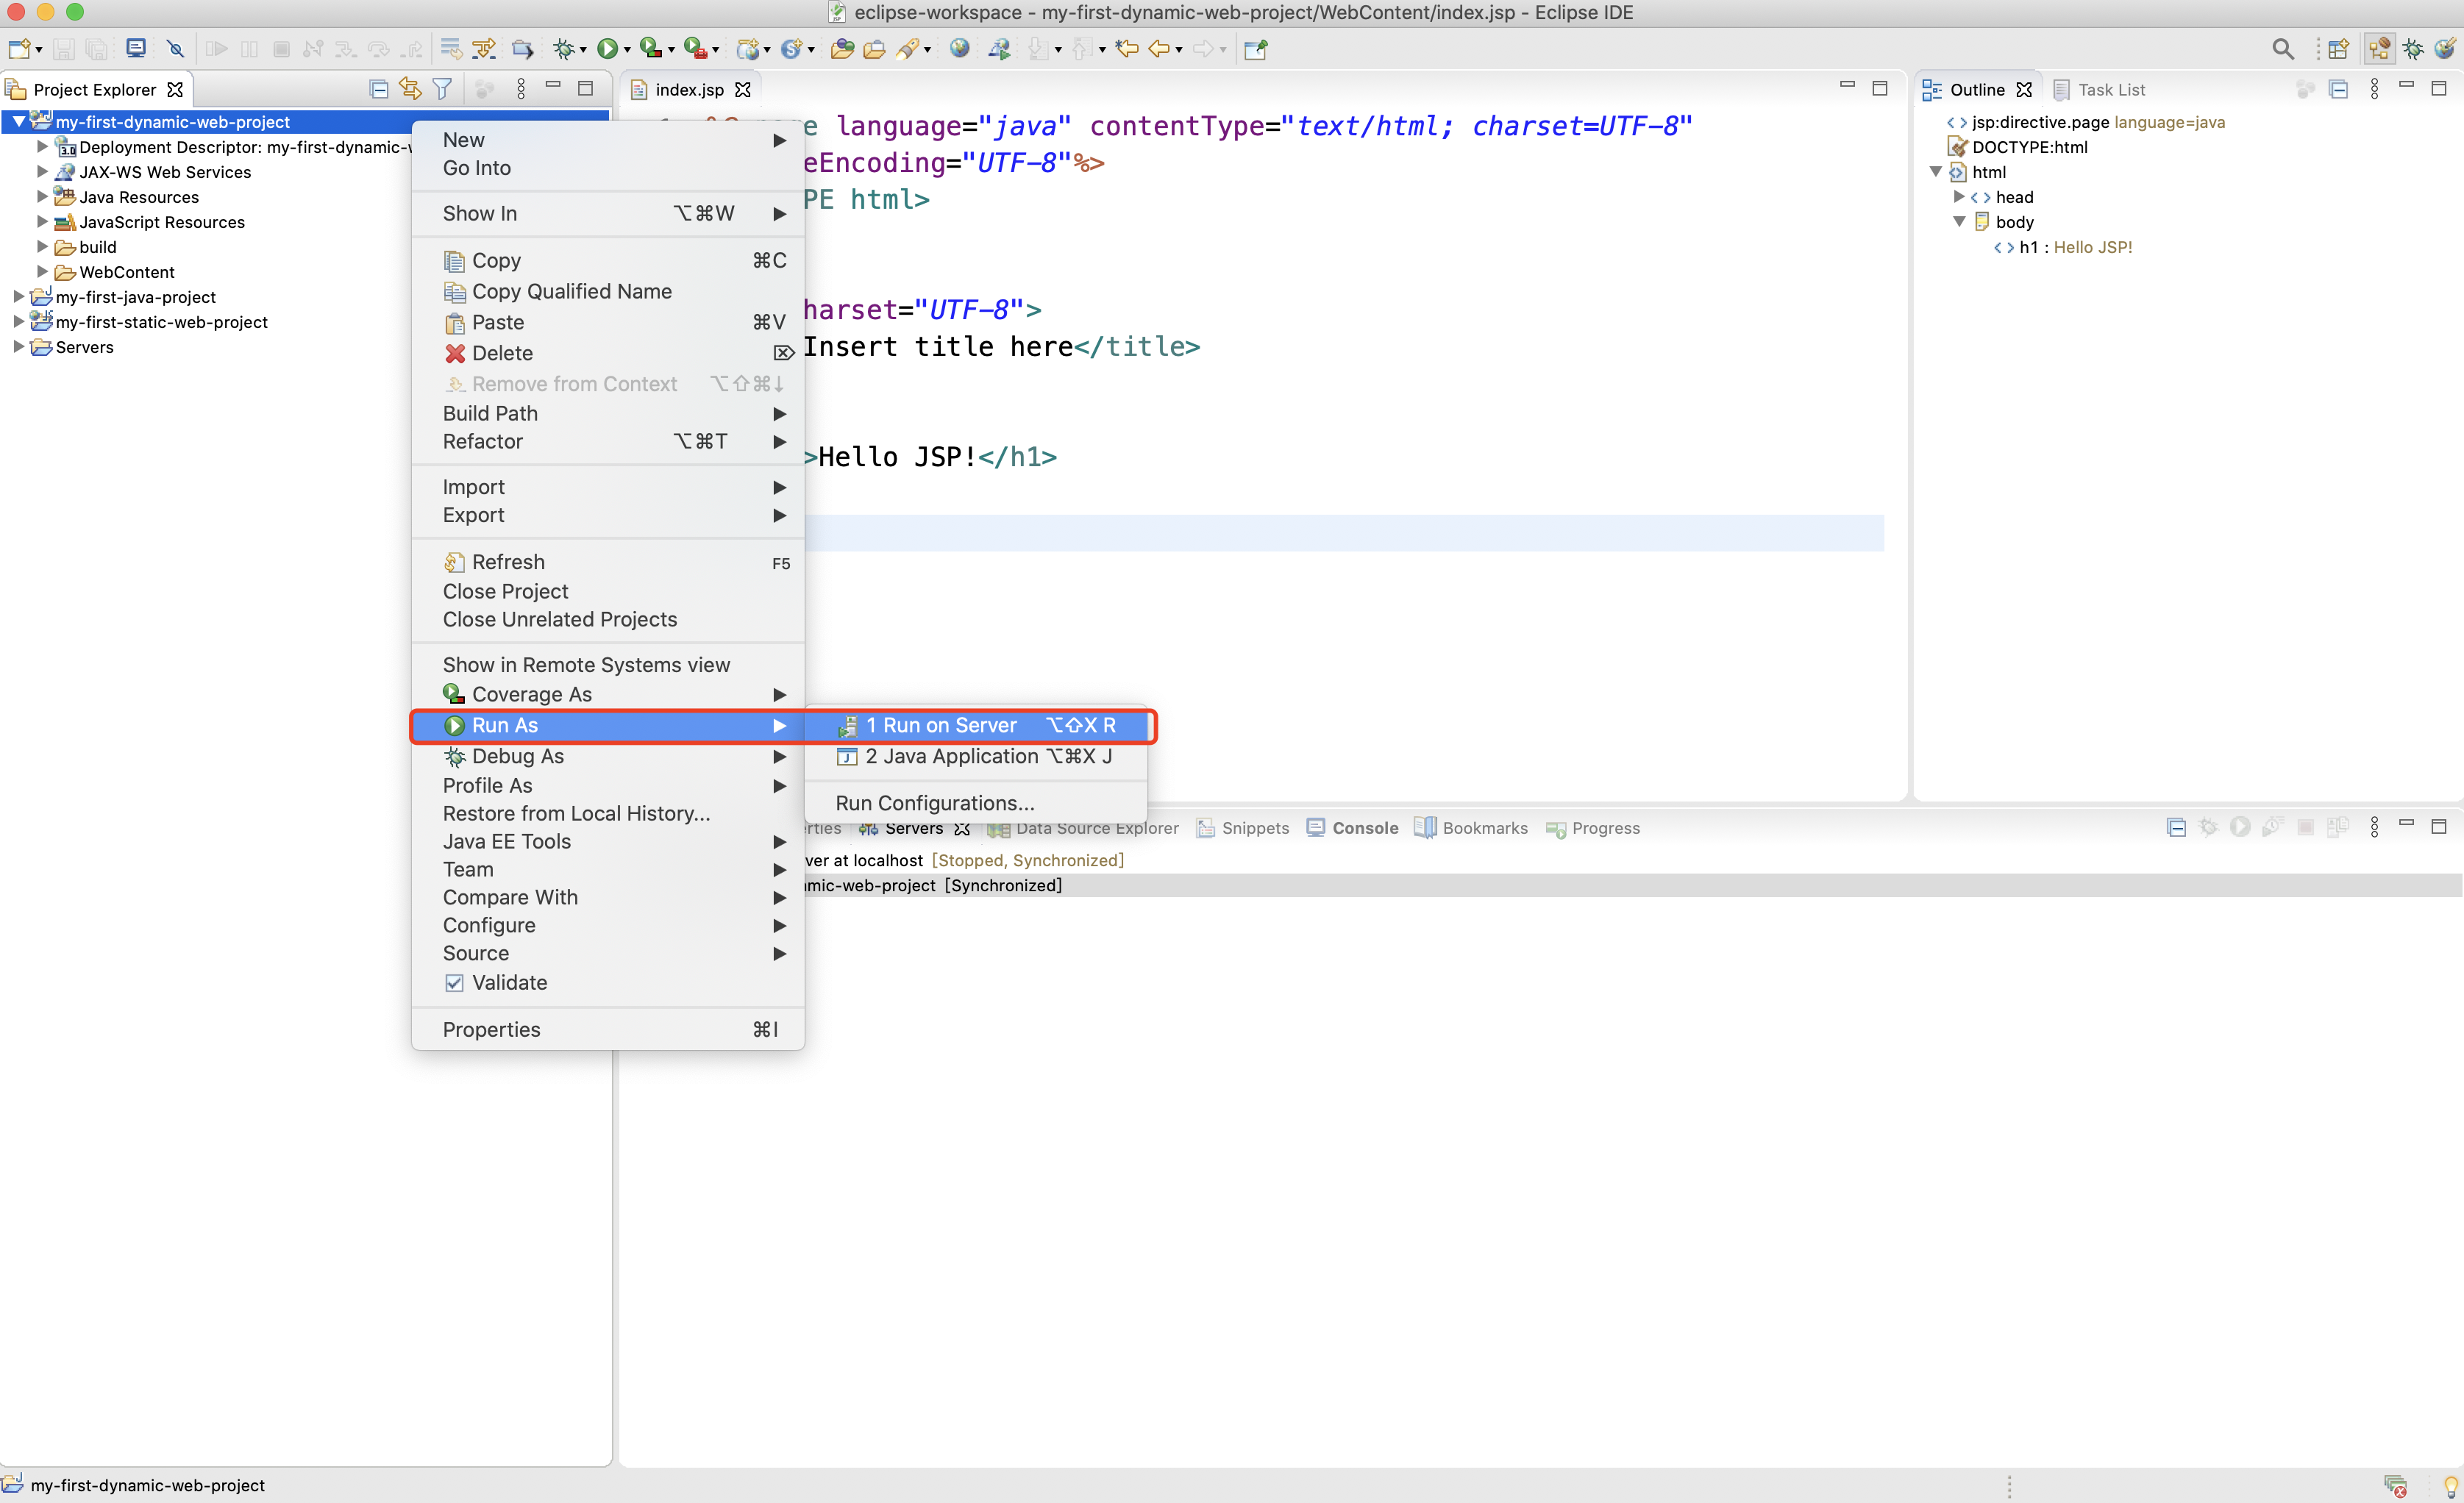Viewport: 2464px width, 1503px height.
Task: Click the Coverage run toolbar icon
Action: click(650, 48)
